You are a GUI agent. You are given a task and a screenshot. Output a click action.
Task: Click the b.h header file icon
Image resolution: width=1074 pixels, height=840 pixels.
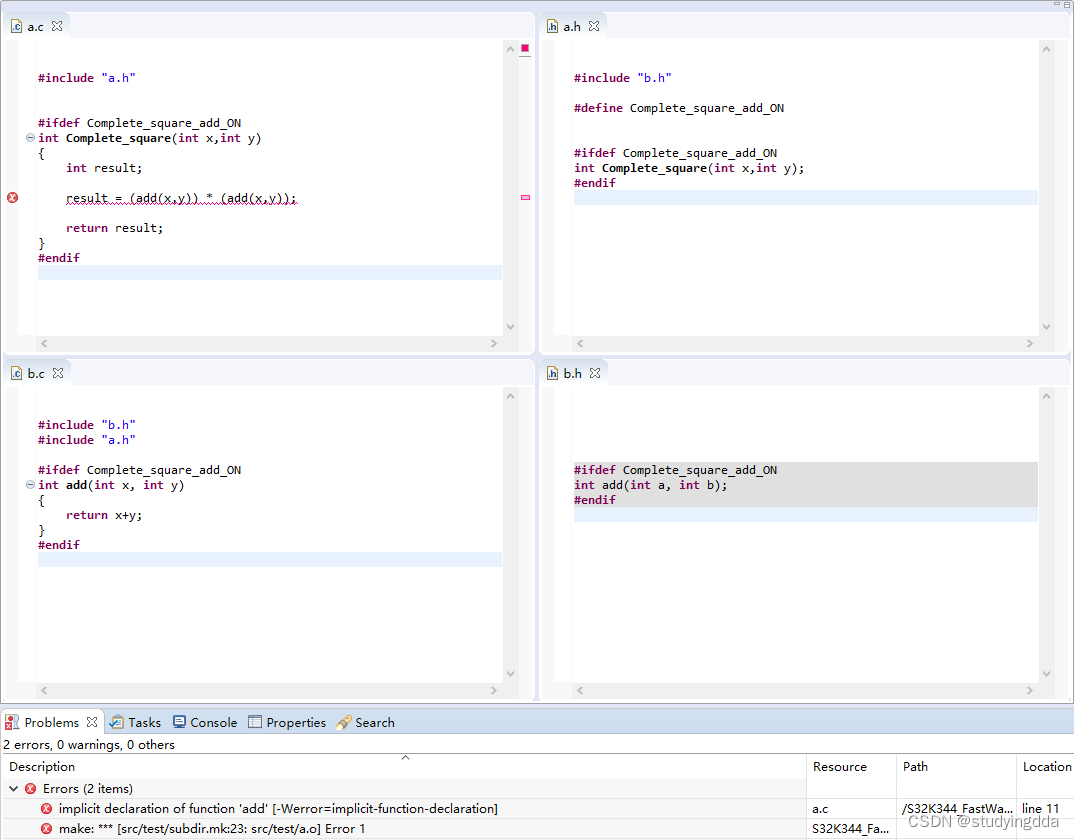[x=553, y=373]
